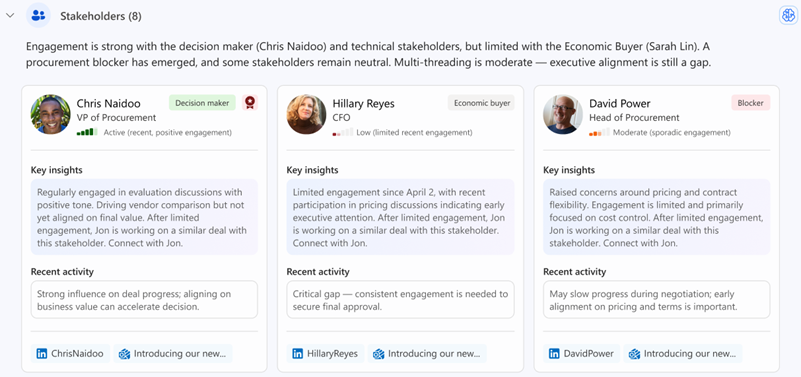Open 'Introducing our new...' link on Chris's card
Viewport: 801px width, 377px height.
coord(173,354)
